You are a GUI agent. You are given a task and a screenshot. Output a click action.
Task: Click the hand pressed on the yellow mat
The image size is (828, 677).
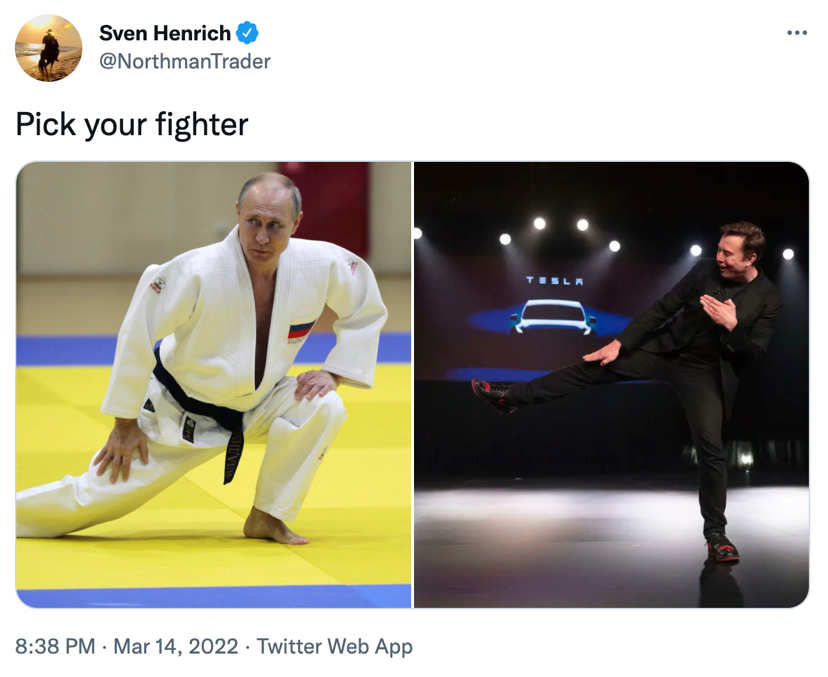pos(122,449)
